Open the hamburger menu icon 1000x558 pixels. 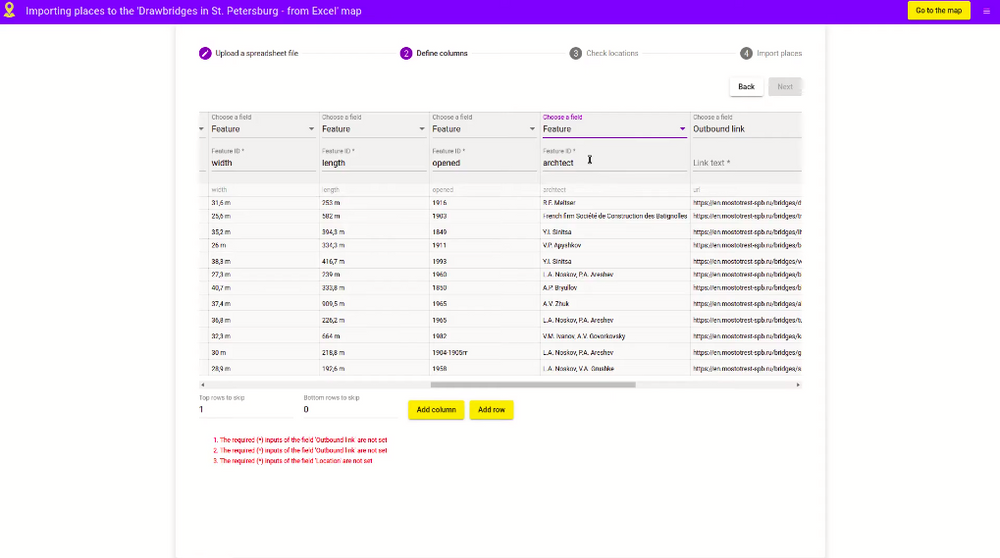[x=987, y=11]
